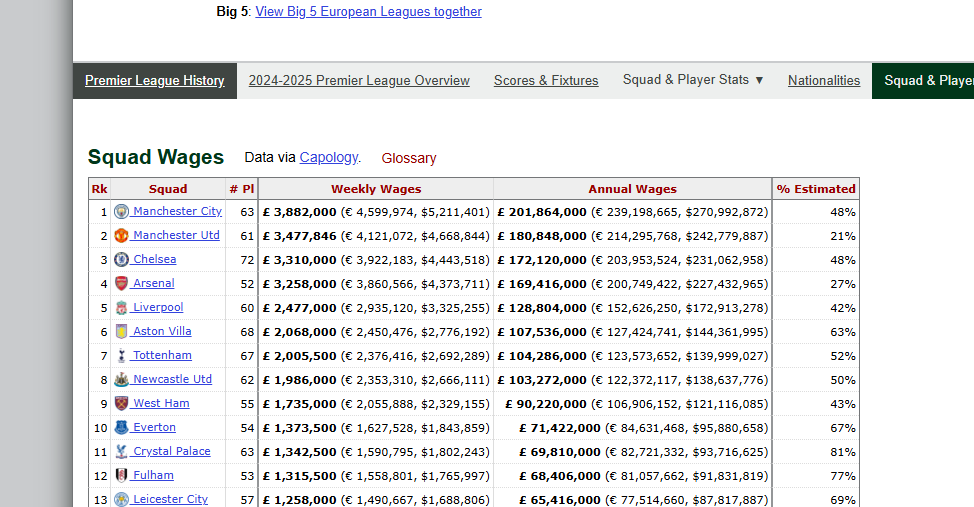Open the Squad & Player Stats dropdown

click(x=693, y=80)
